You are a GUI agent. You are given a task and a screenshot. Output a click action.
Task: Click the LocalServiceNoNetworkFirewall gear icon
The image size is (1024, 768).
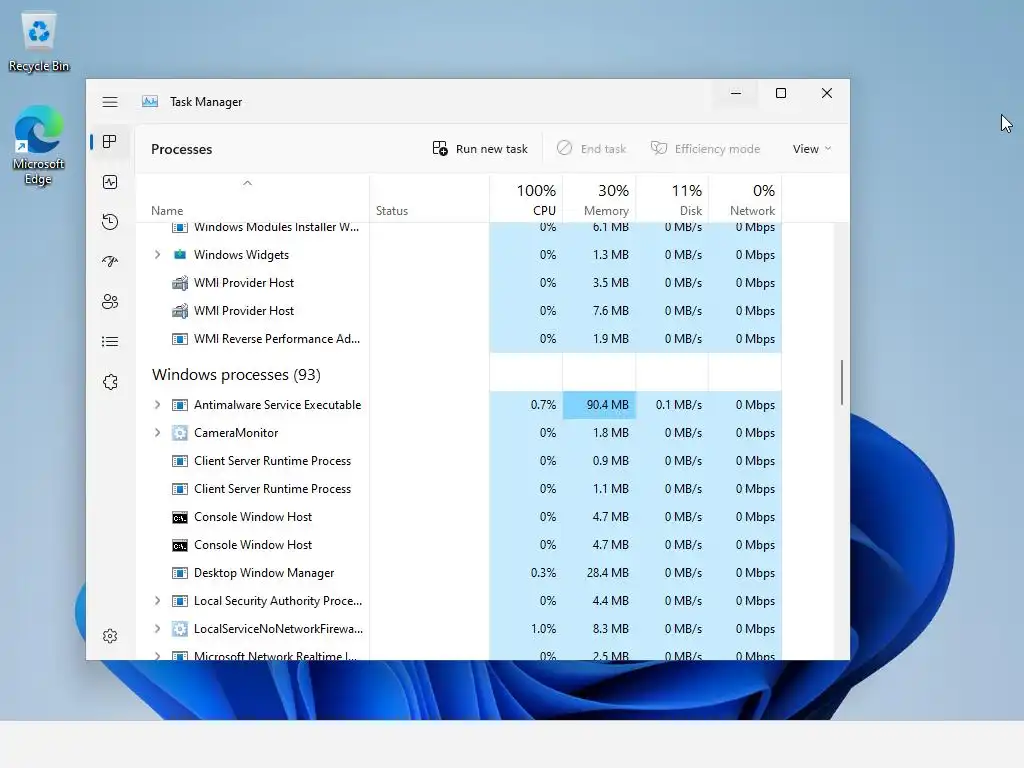[x=180, y=629]
